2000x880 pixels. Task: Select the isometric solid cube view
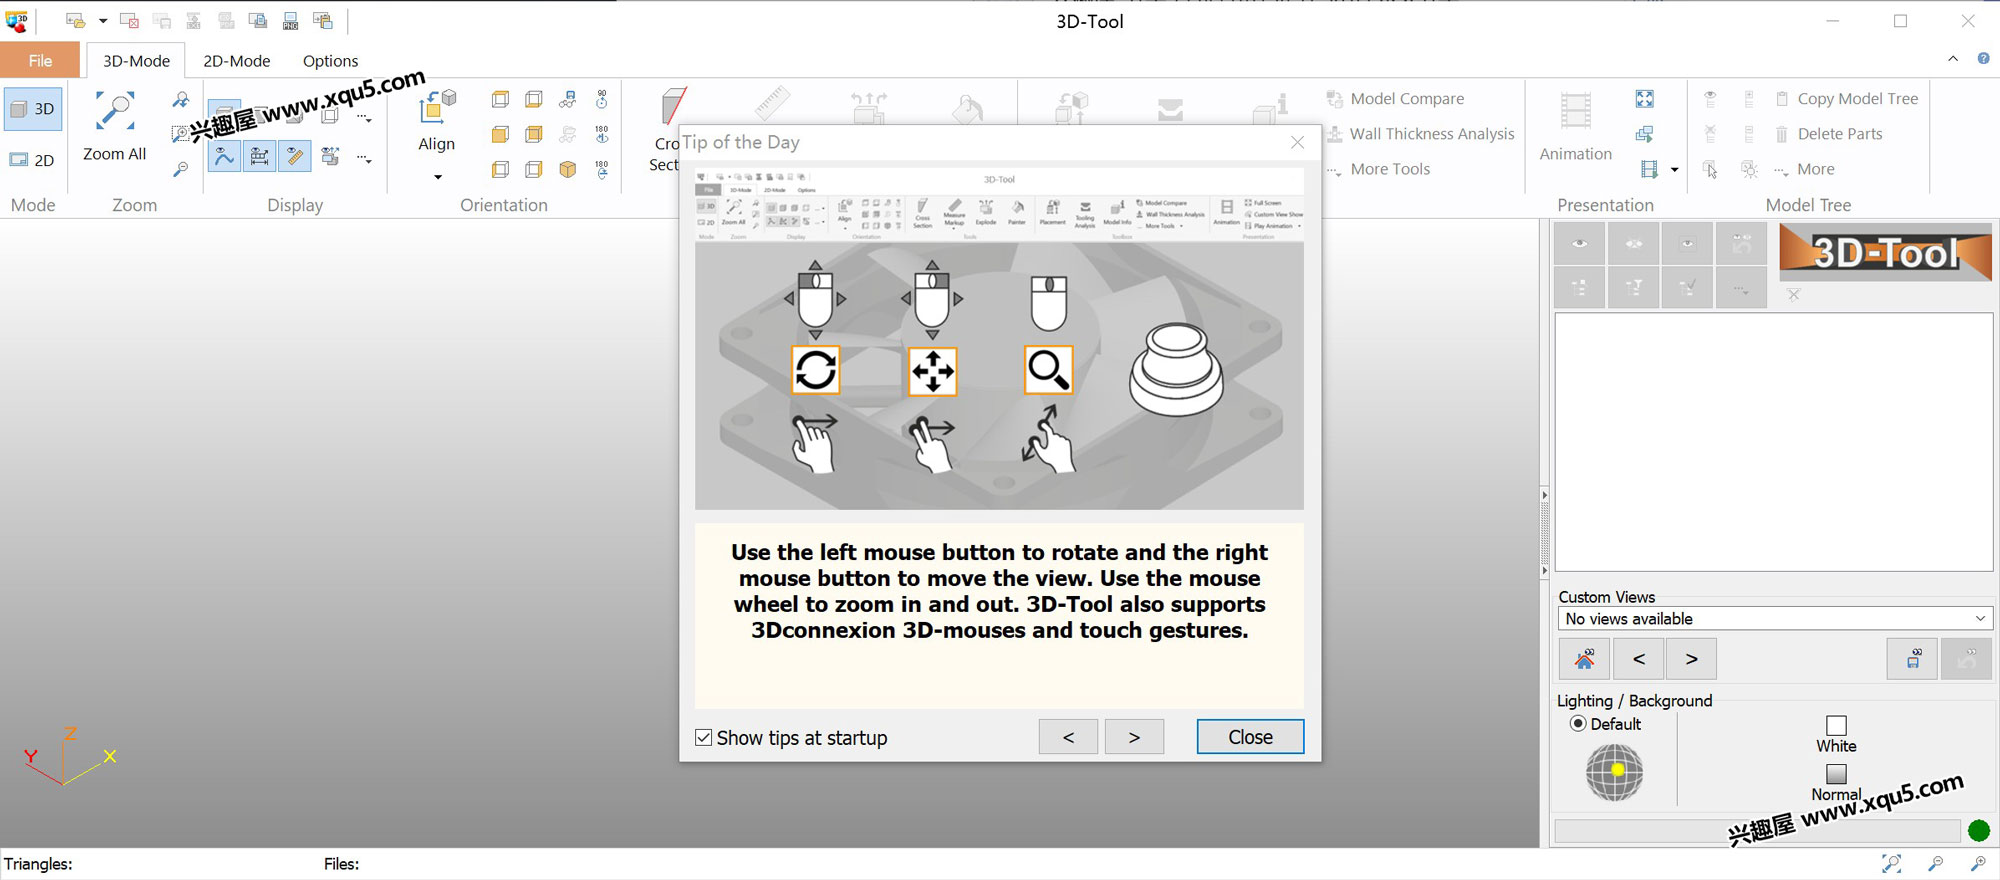click(x=568, y=169)
